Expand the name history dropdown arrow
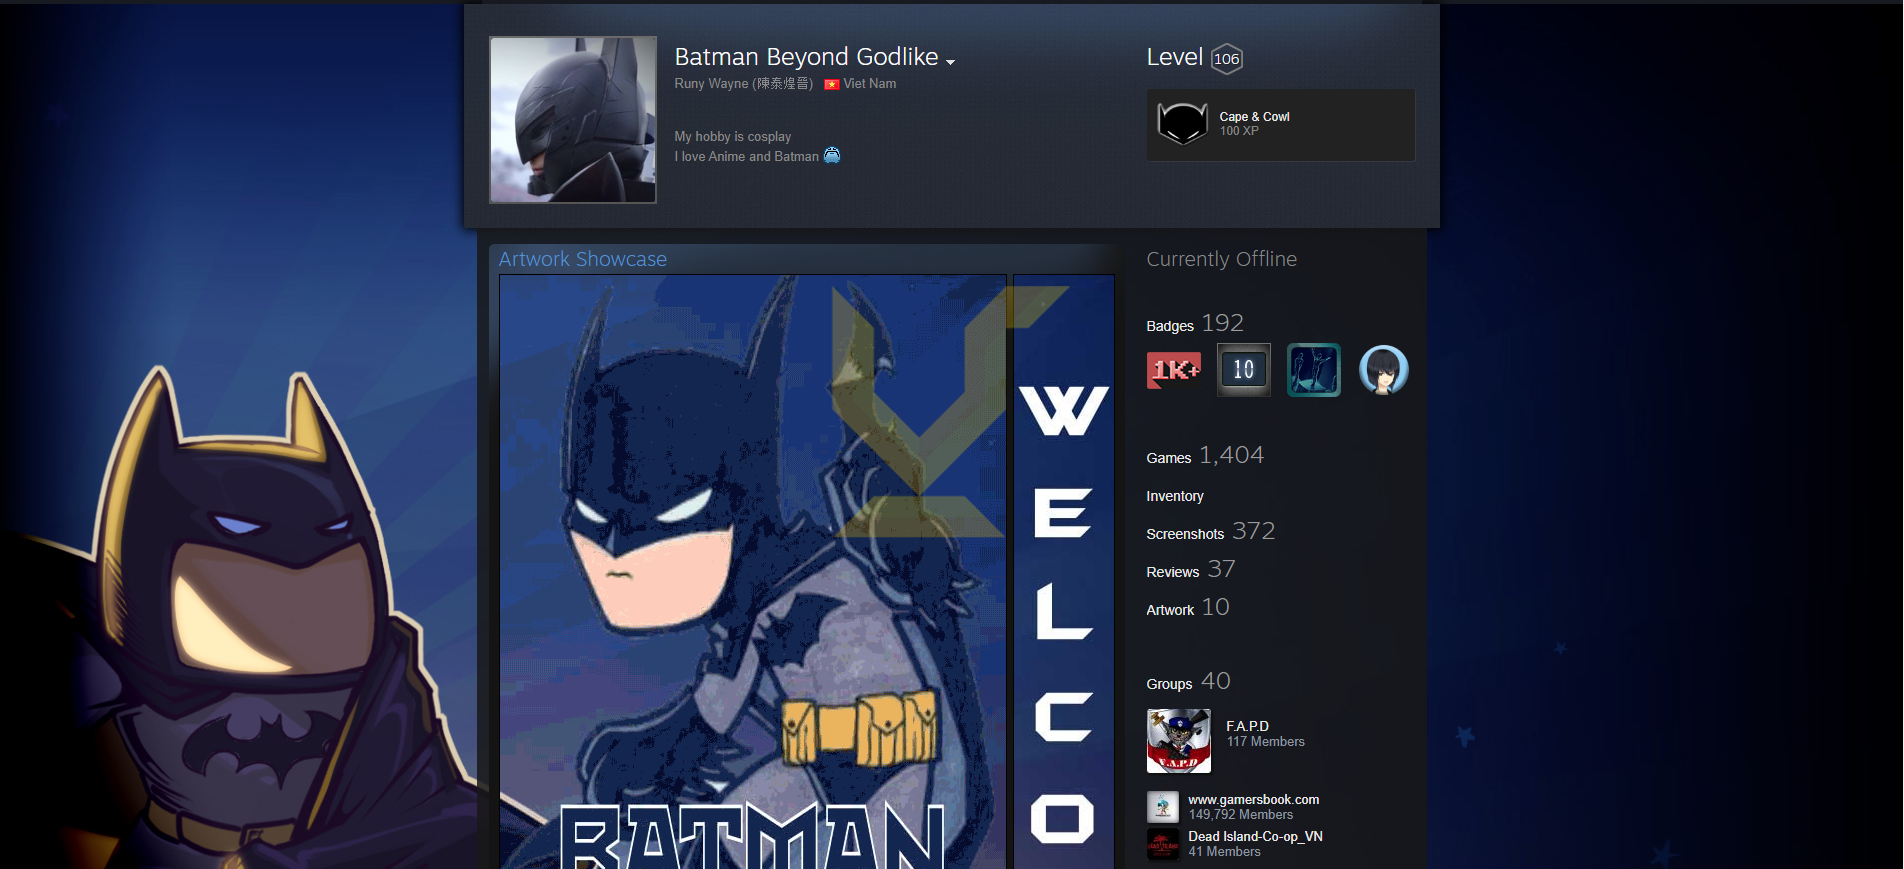The image size is (1904, 869). tap(950, 62)
